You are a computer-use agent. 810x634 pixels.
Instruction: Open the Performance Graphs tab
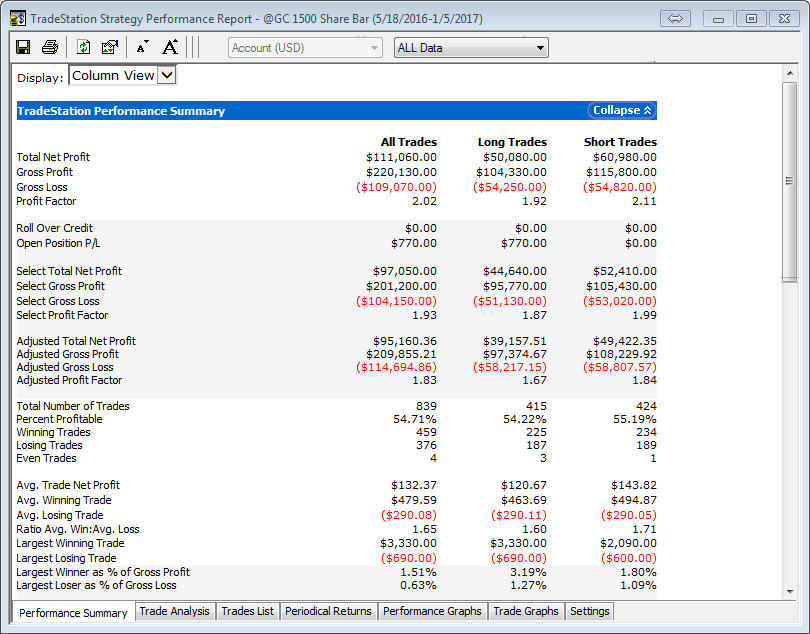432,611
